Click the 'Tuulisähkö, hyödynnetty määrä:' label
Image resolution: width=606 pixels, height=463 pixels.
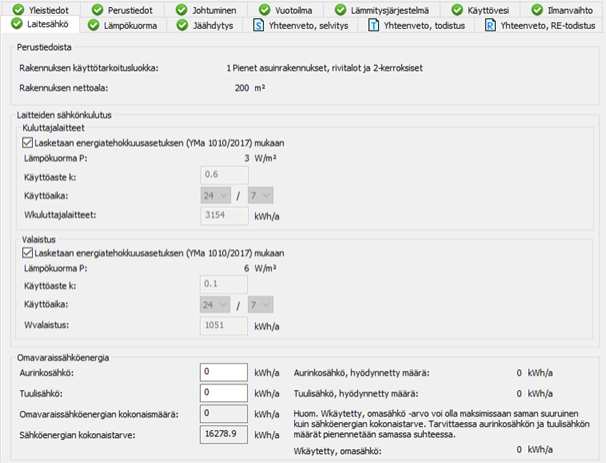click(356, 394)
